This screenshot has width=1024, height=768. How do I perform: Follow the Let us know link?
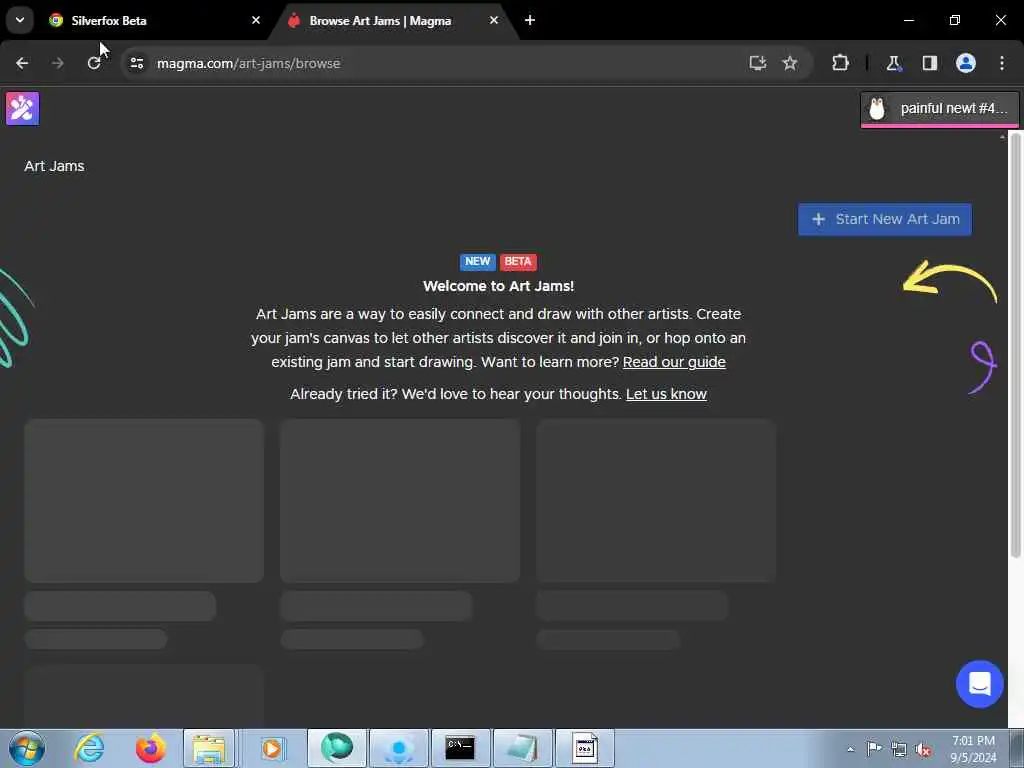point(666,394)
